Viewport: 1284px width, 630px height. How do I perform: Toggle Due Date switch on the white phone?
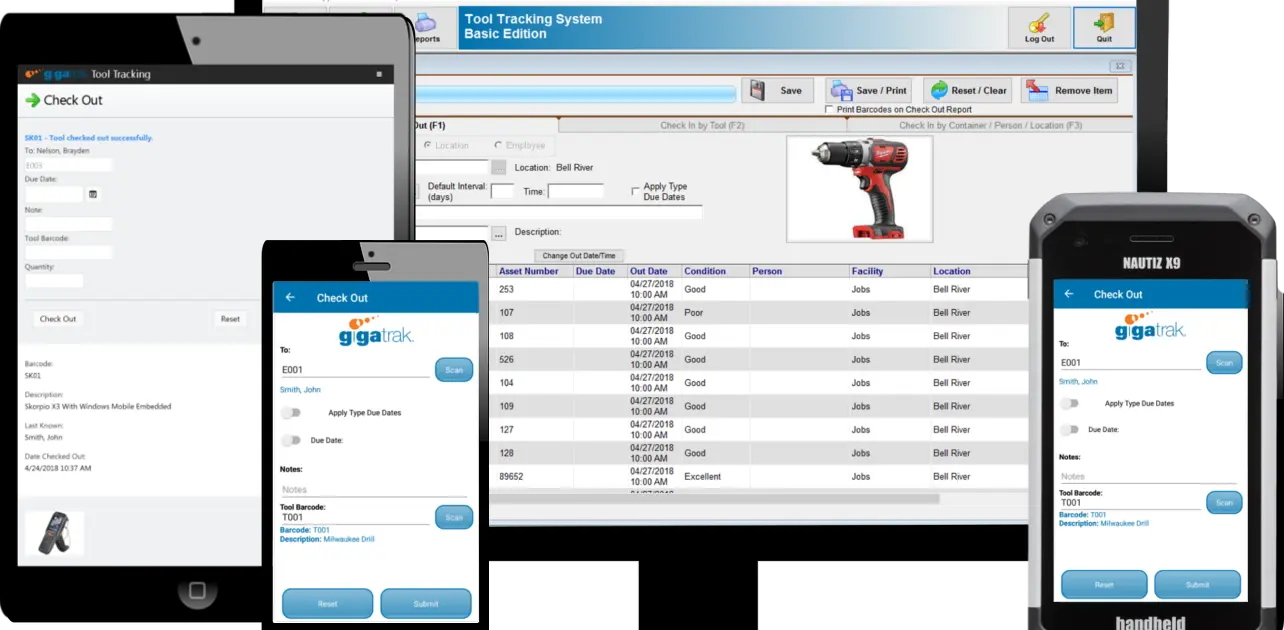pyautogui.click(x=291, y=440)
